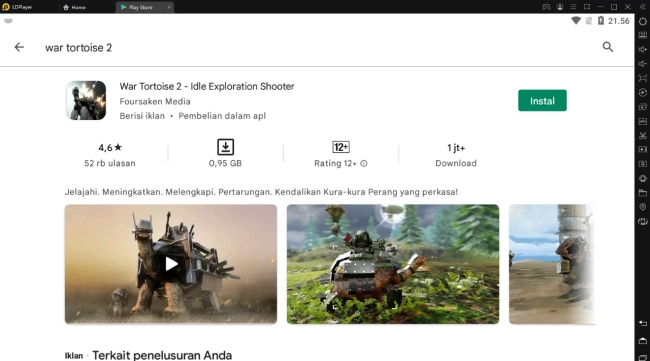This screenshot has height=361, width=650.
Task: Close the Play Store tab
Action: click(x=169, y=7)
